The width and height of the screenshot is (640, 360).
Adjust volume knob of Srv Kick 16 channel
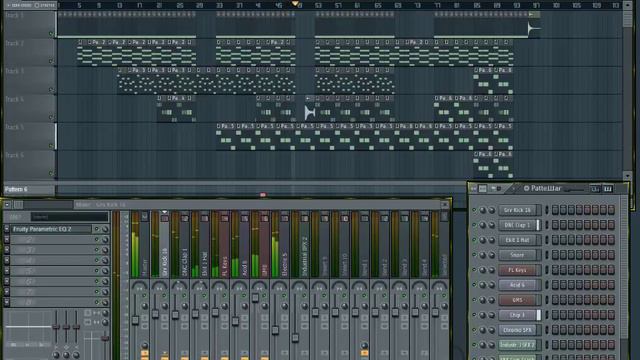pyautogui.click(x=491, y=210)
